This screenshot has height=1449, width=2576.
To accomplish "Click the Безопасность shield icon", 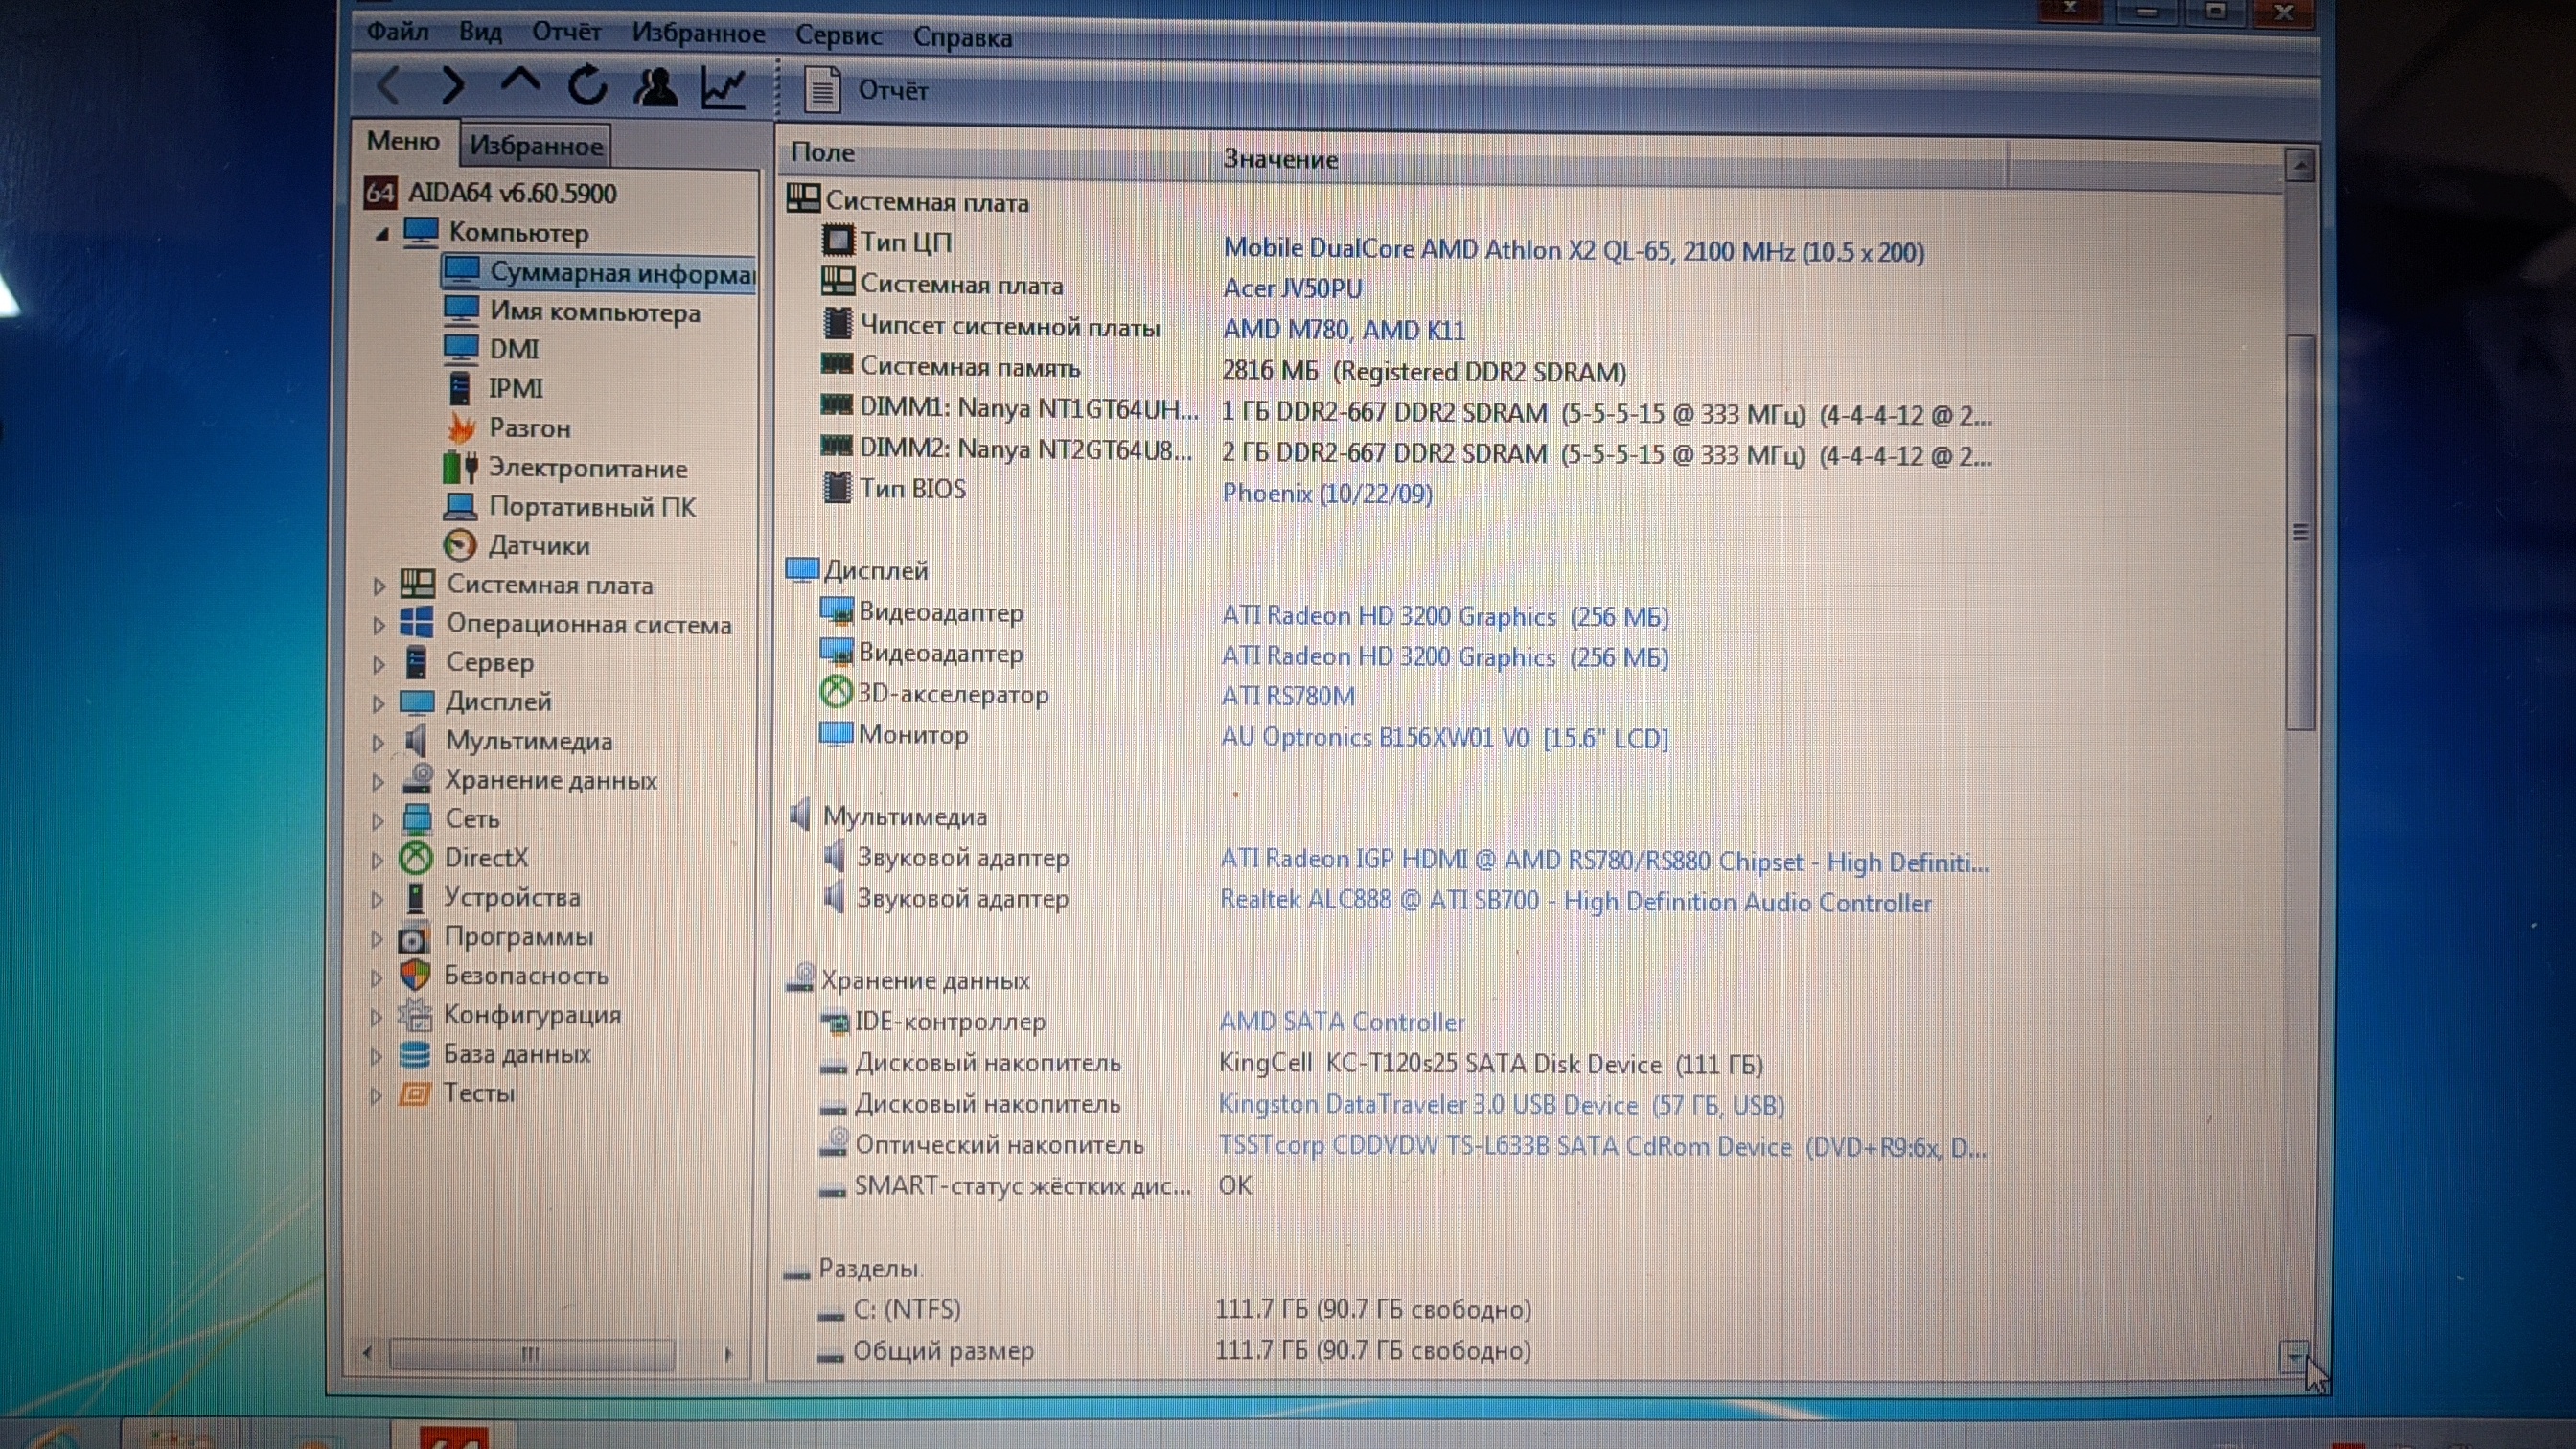I will point(415,976).
